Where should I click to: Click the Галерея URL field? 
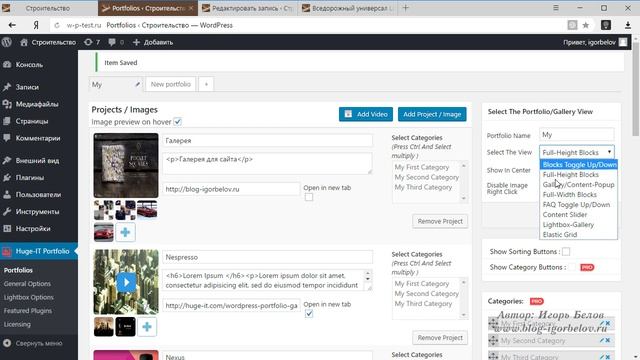[x=231, y=189]
